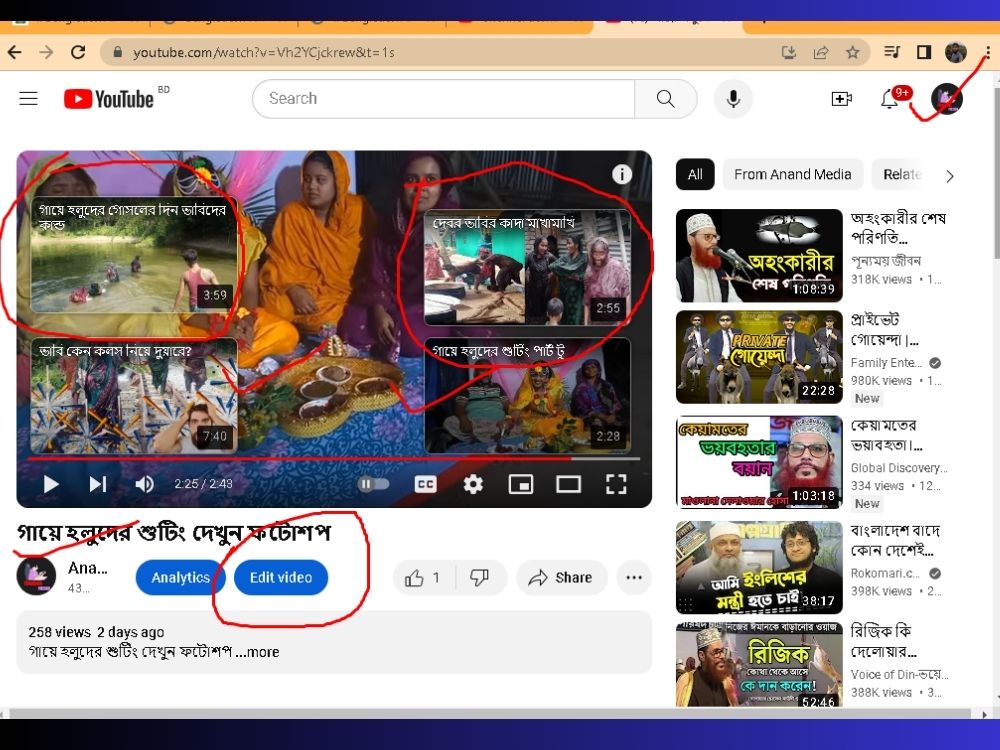
Task: Go back with the browser back arrow
Action: (x=15, y=52)
